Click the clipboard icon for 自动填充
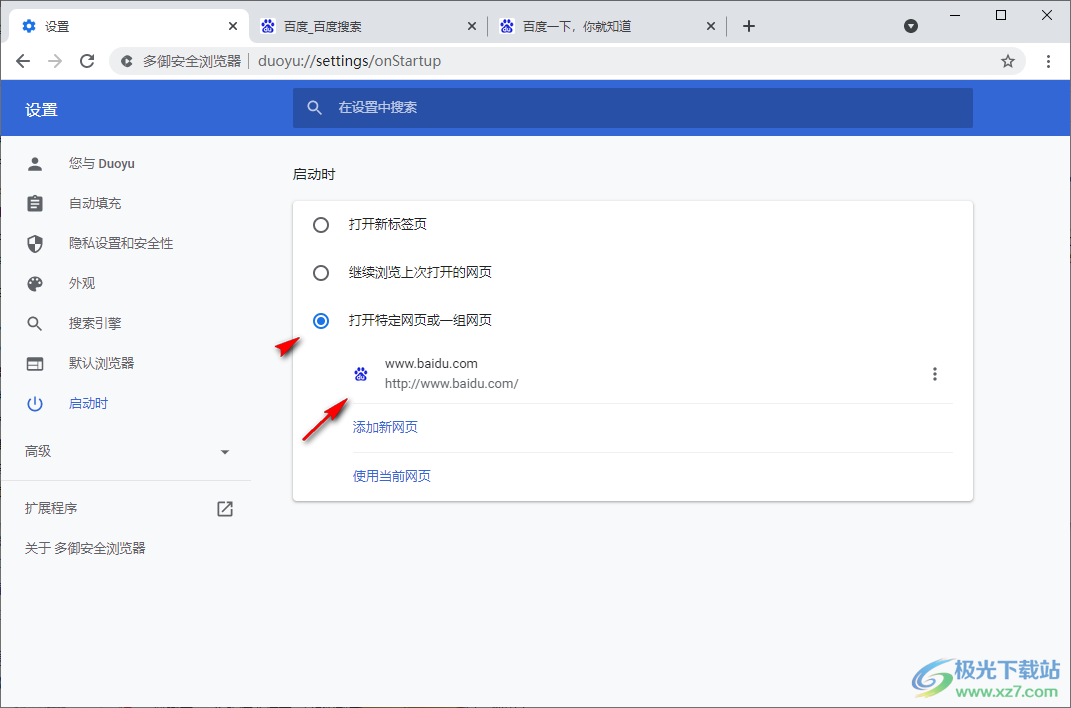Viewport: 1071px width, 708px height. [x=35, y=203]
